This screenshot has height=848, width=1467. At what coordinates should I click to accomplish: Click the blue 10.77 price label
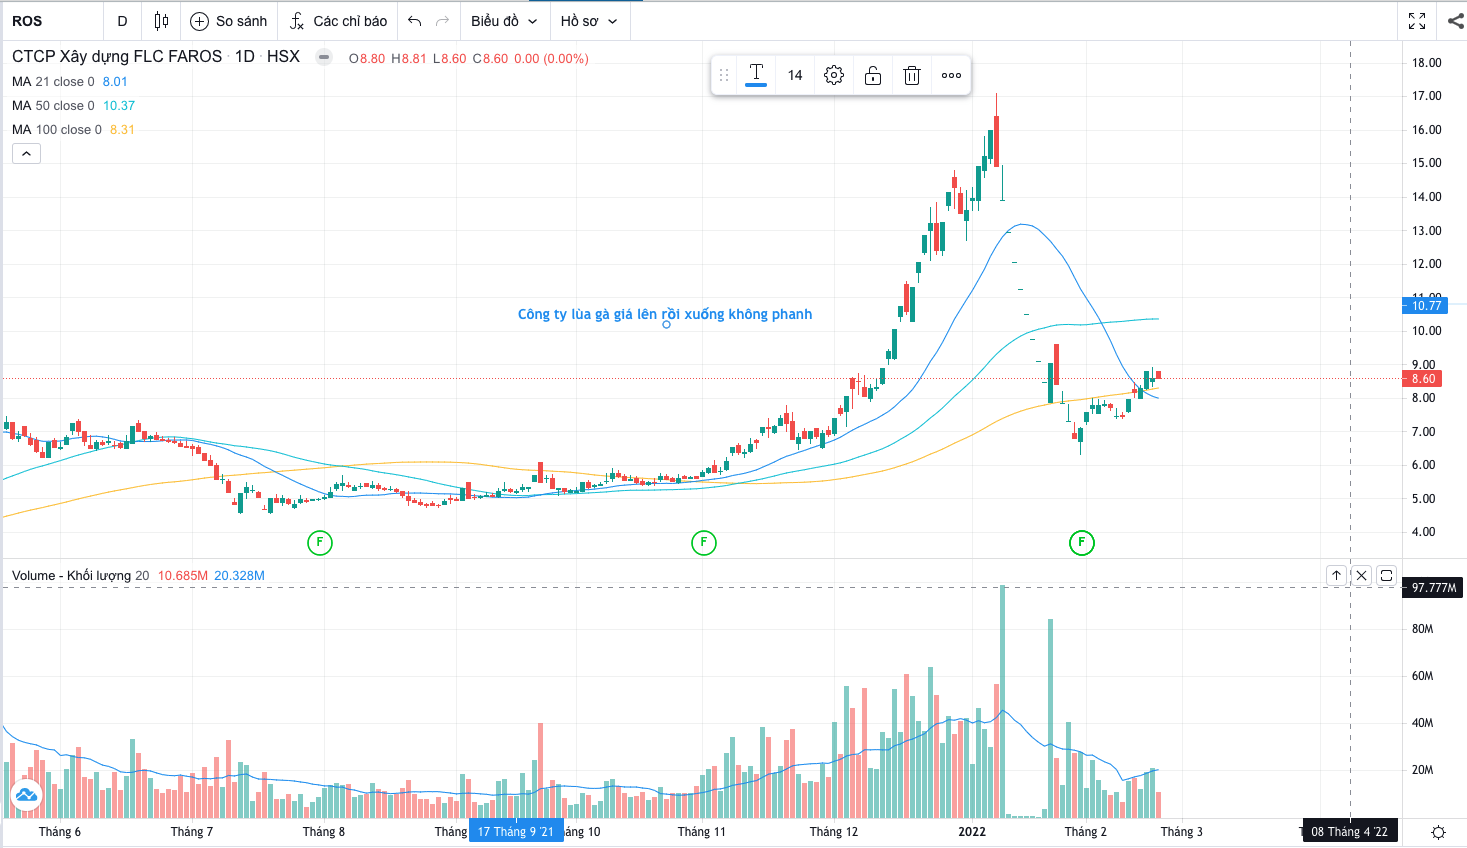click(1425, 306)
